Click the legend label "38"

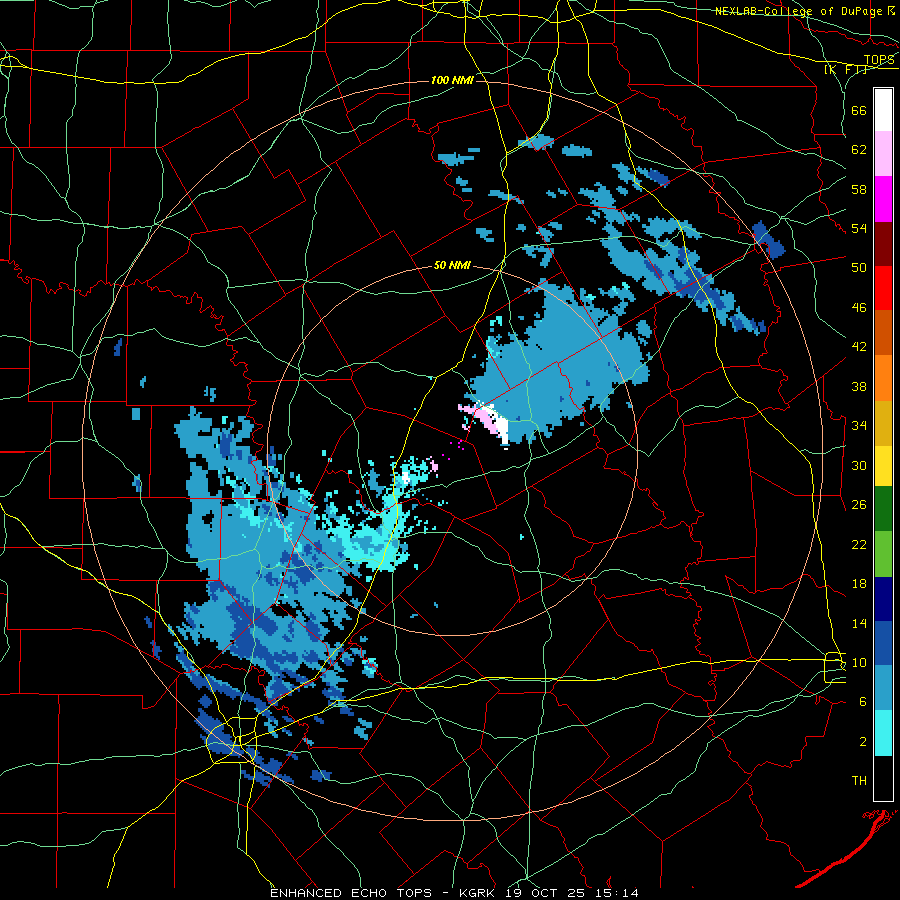(859, 386)
